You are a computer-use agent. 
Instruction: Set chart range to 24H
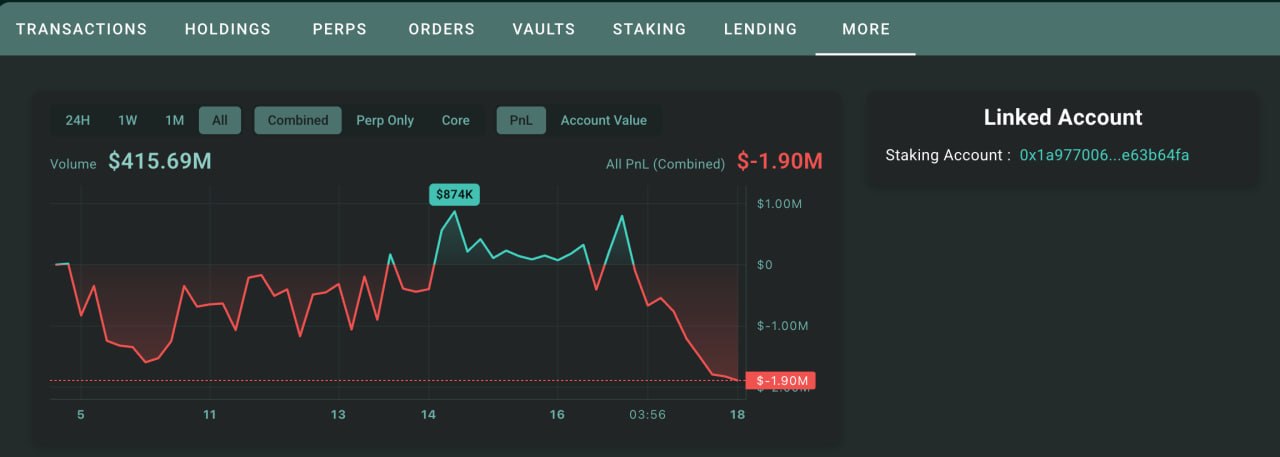pyautogui.click(x=78, y=120)
